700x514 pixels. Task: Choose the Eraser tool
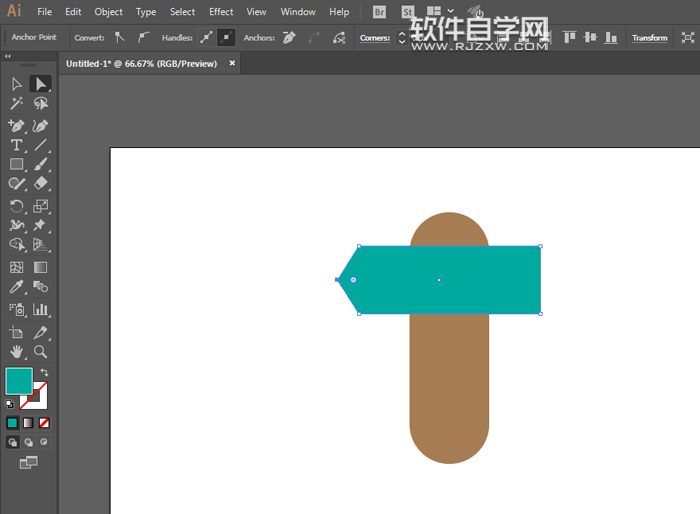tap(41, 184)
